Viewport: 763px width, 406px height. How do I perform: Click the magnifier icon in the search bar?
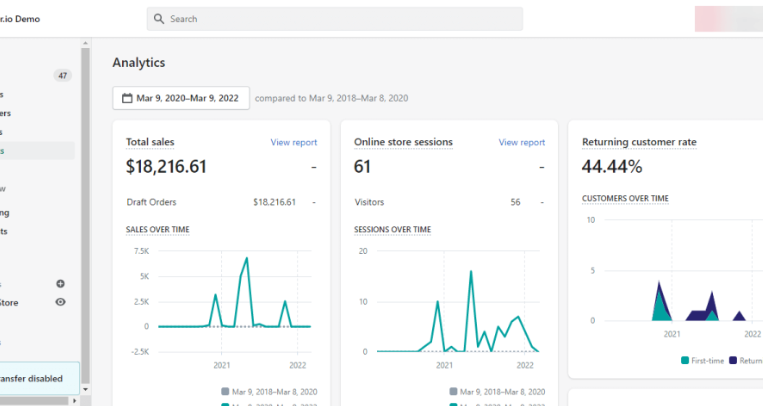(159, 19)
